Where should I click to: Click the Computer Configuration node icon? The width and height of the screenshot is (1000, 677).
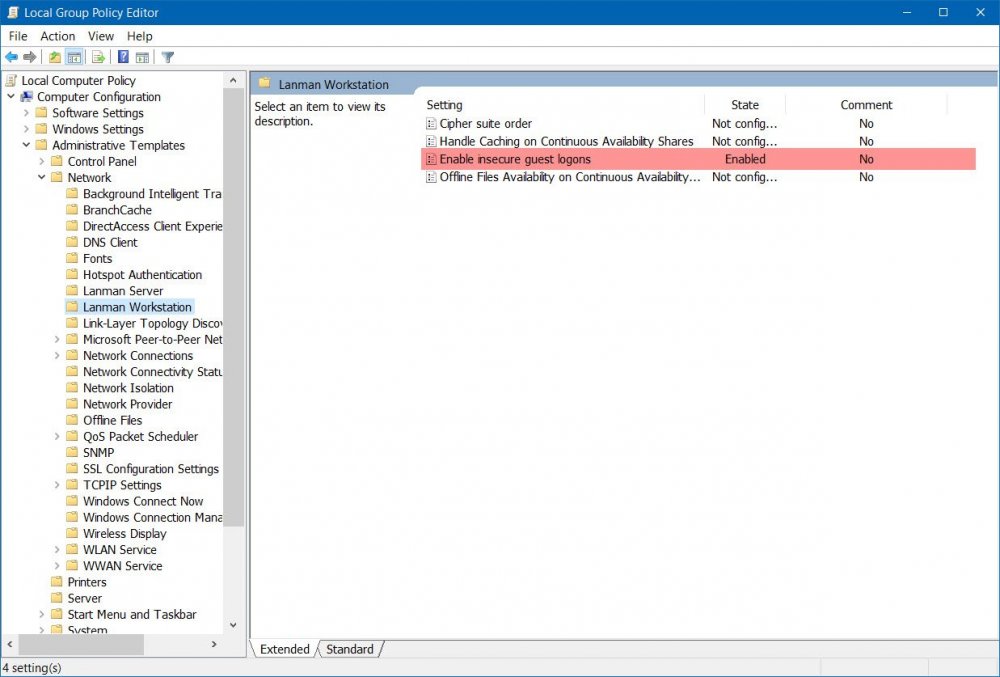26,97
